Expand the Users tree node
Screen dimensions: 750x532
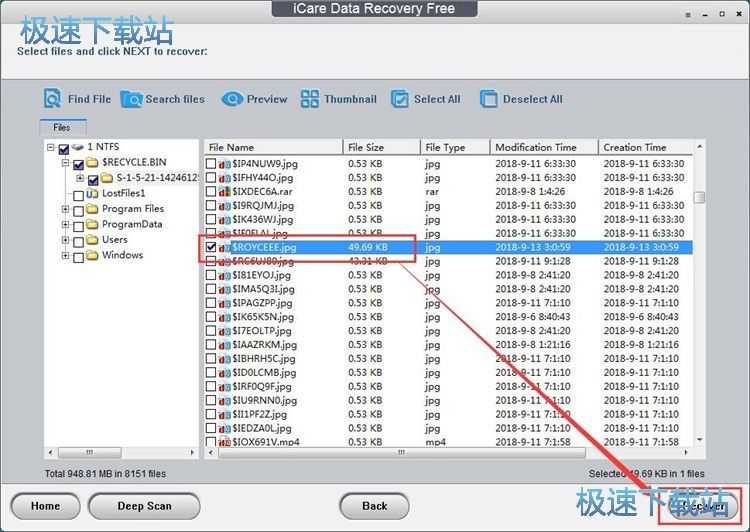tap(66, 240)
